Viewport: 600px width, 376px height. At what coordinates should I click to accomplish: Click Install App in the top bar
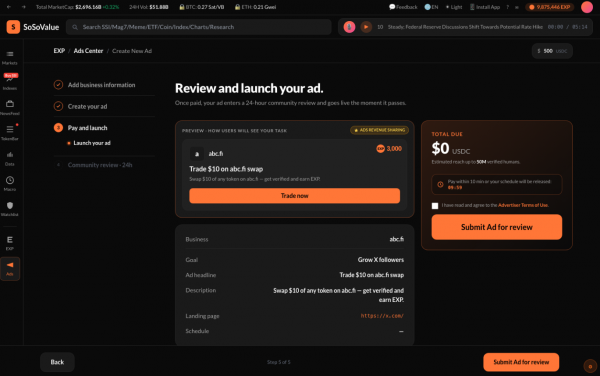tap(485, 7)
